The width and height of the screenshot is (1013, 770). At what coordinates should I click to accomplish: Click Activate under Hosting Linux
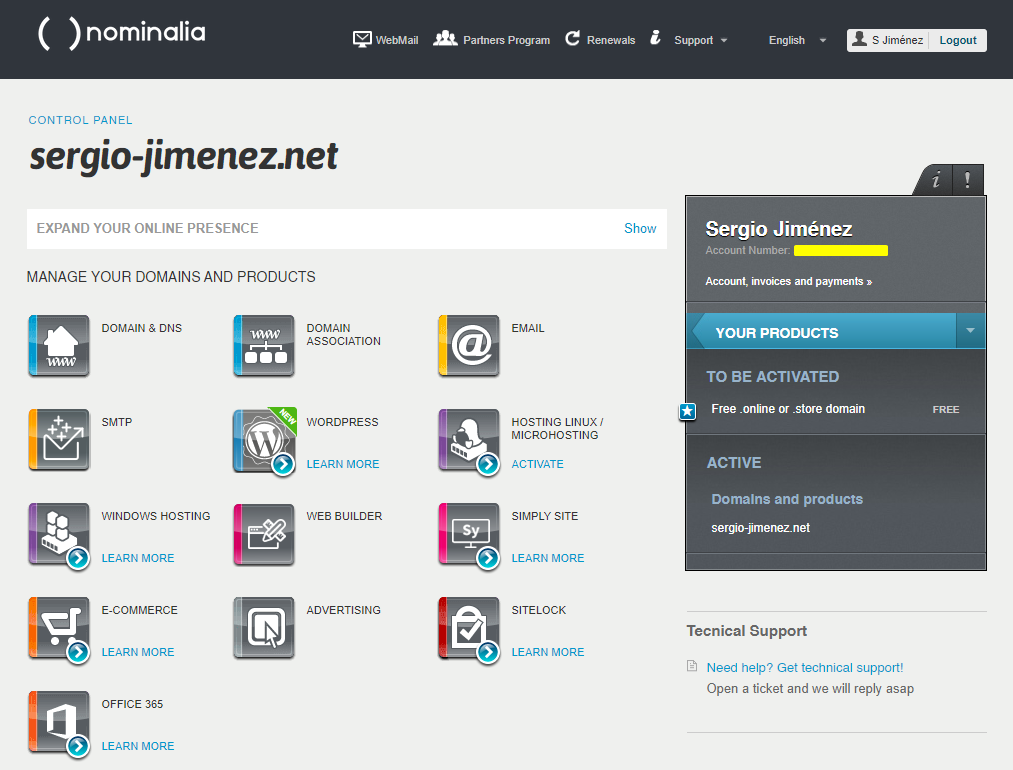538,464
